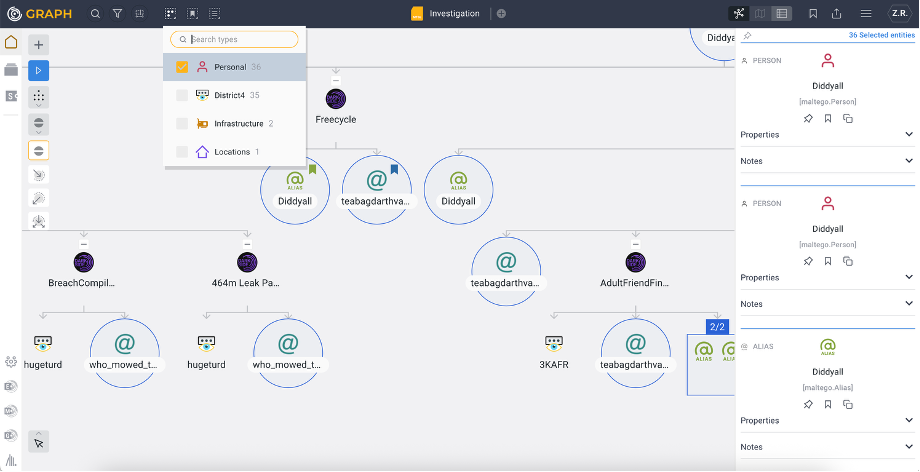920x472 pixels.
Task: Click the select bookmarked entities icon
Action: tap(192, 14)
